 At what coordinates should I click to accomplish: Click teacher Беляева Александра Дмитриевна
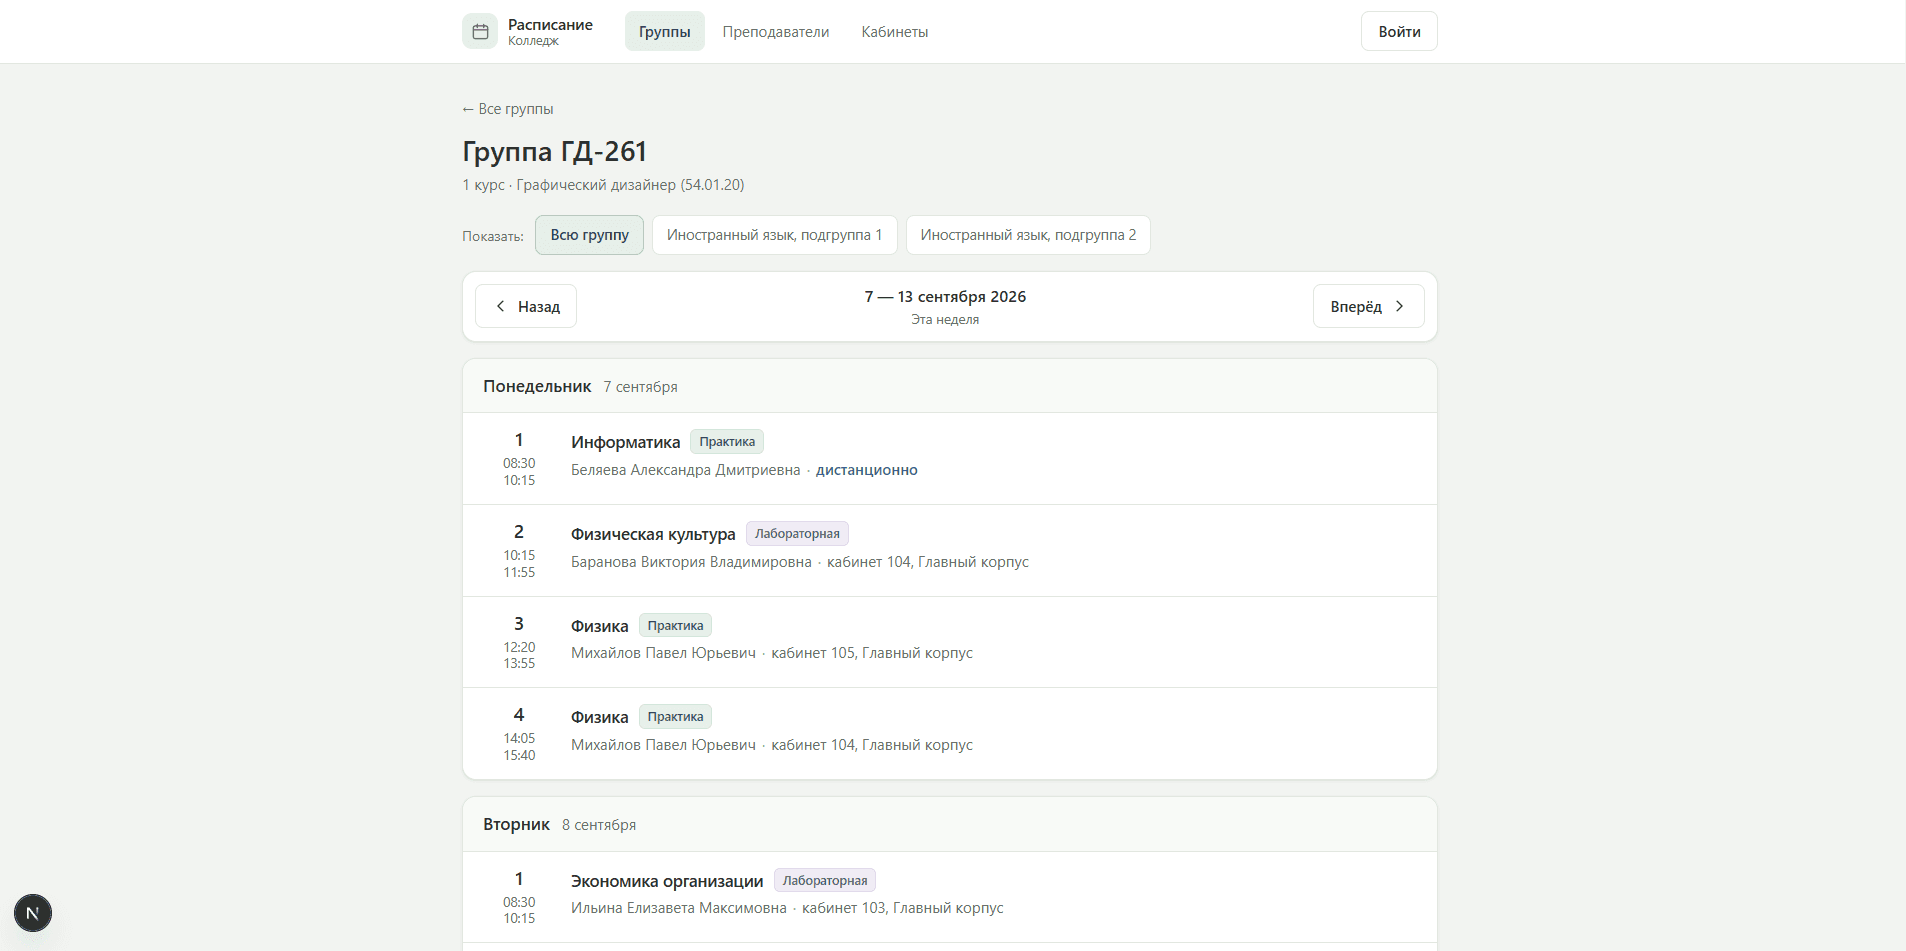[685, 470]
